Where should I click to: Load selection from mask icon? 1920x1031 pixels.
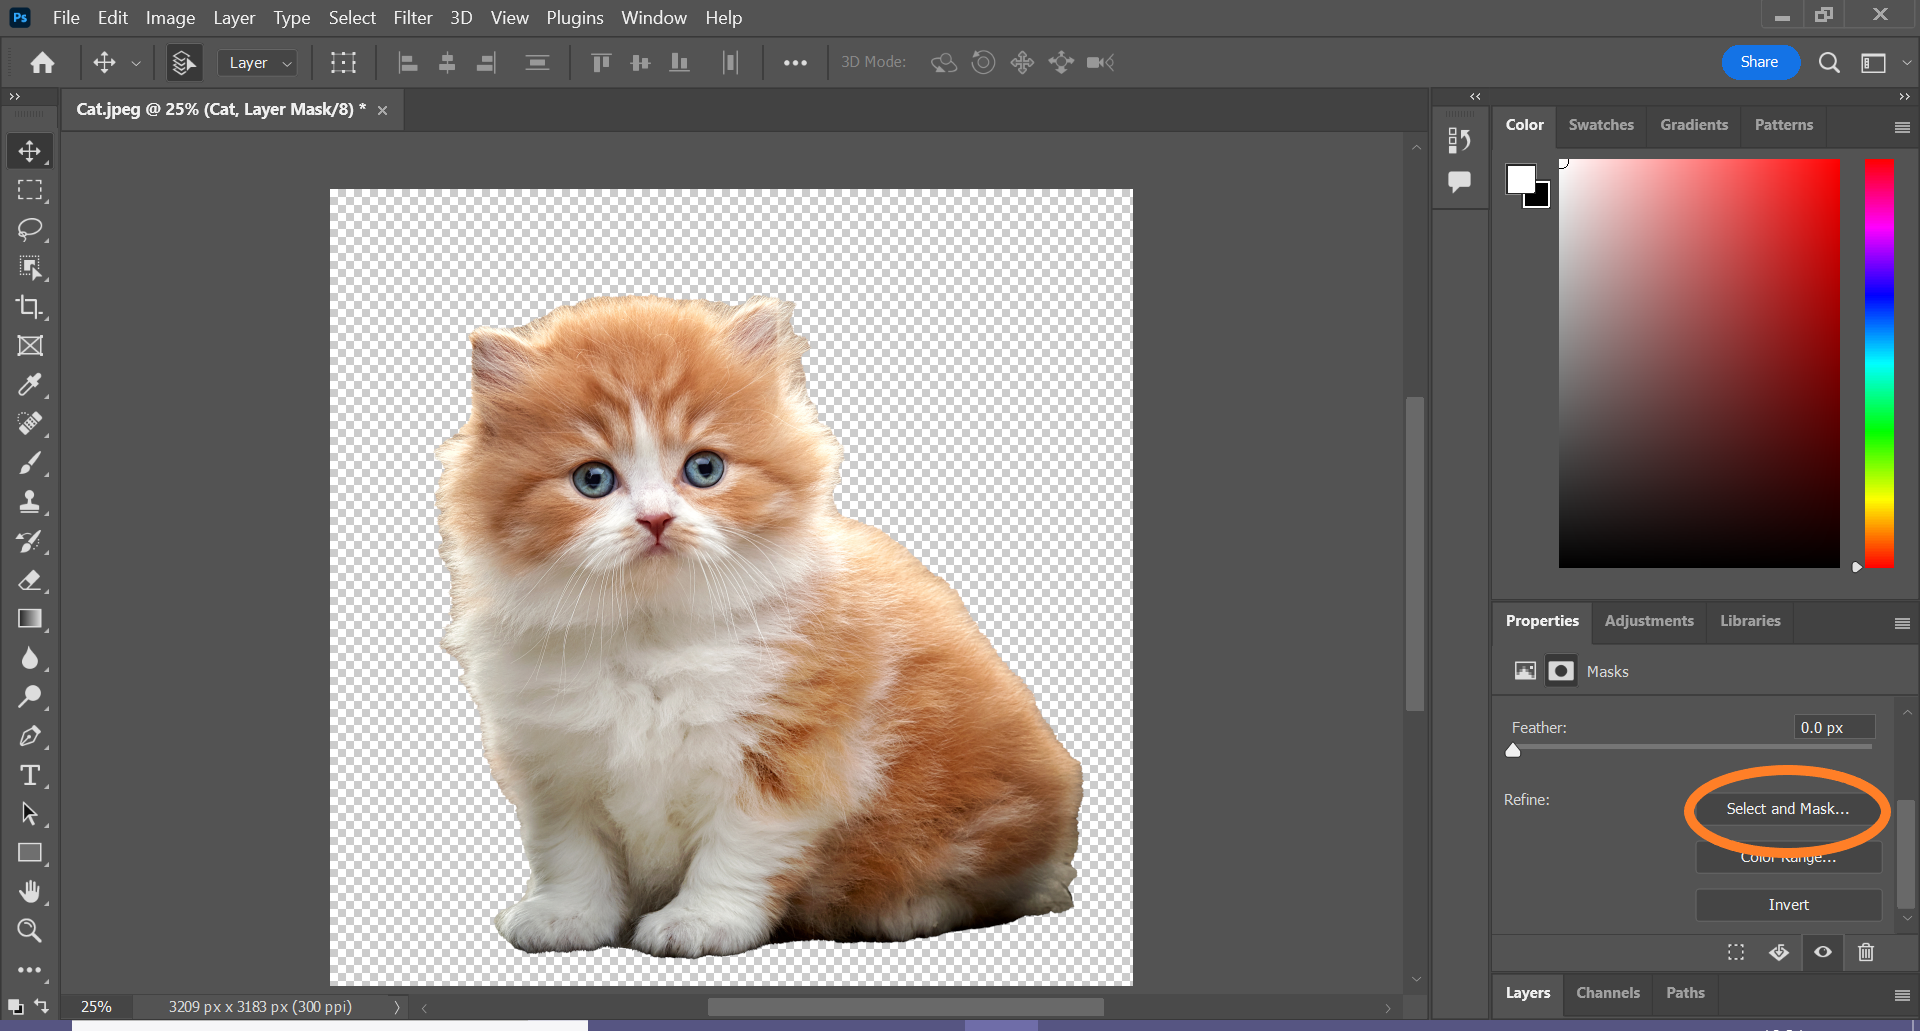coord(1736,952)
